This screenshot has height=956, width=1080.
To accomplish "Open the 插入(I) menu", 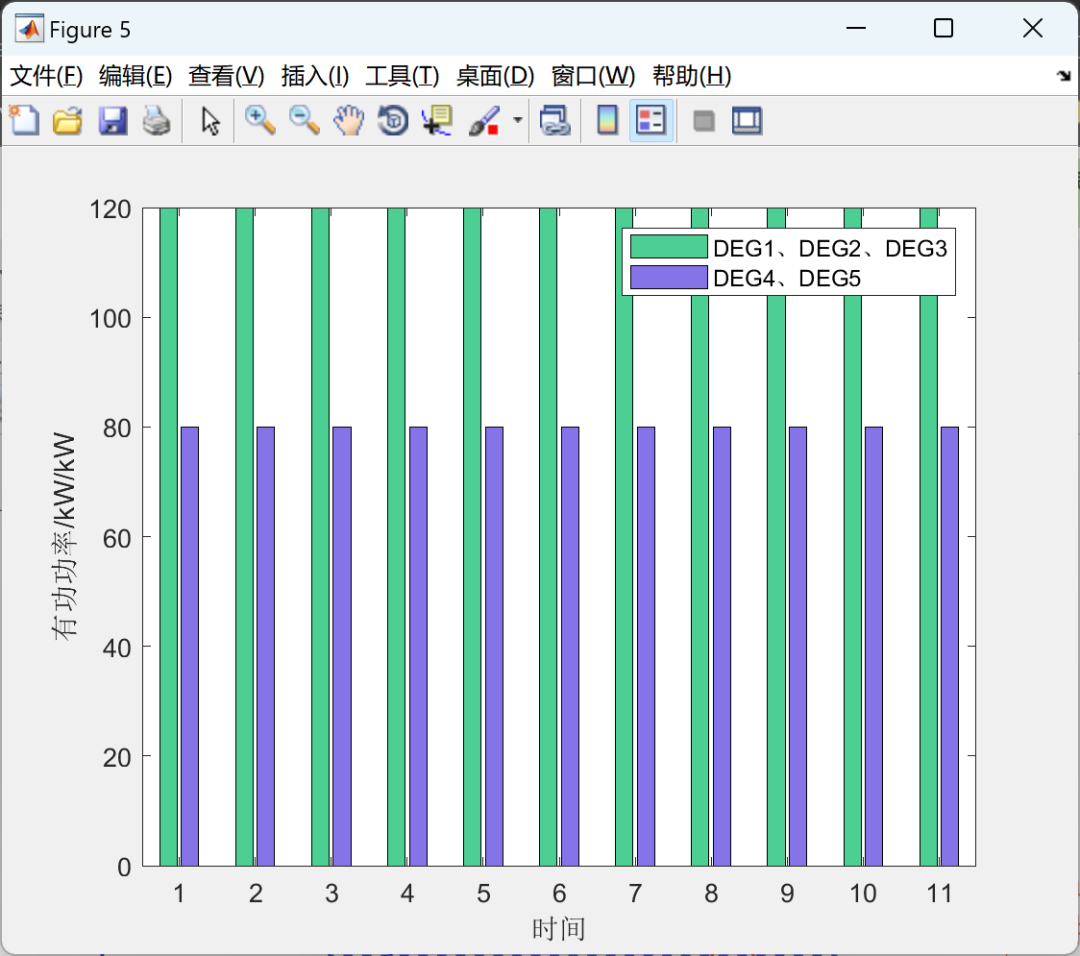I will point(315,76).
